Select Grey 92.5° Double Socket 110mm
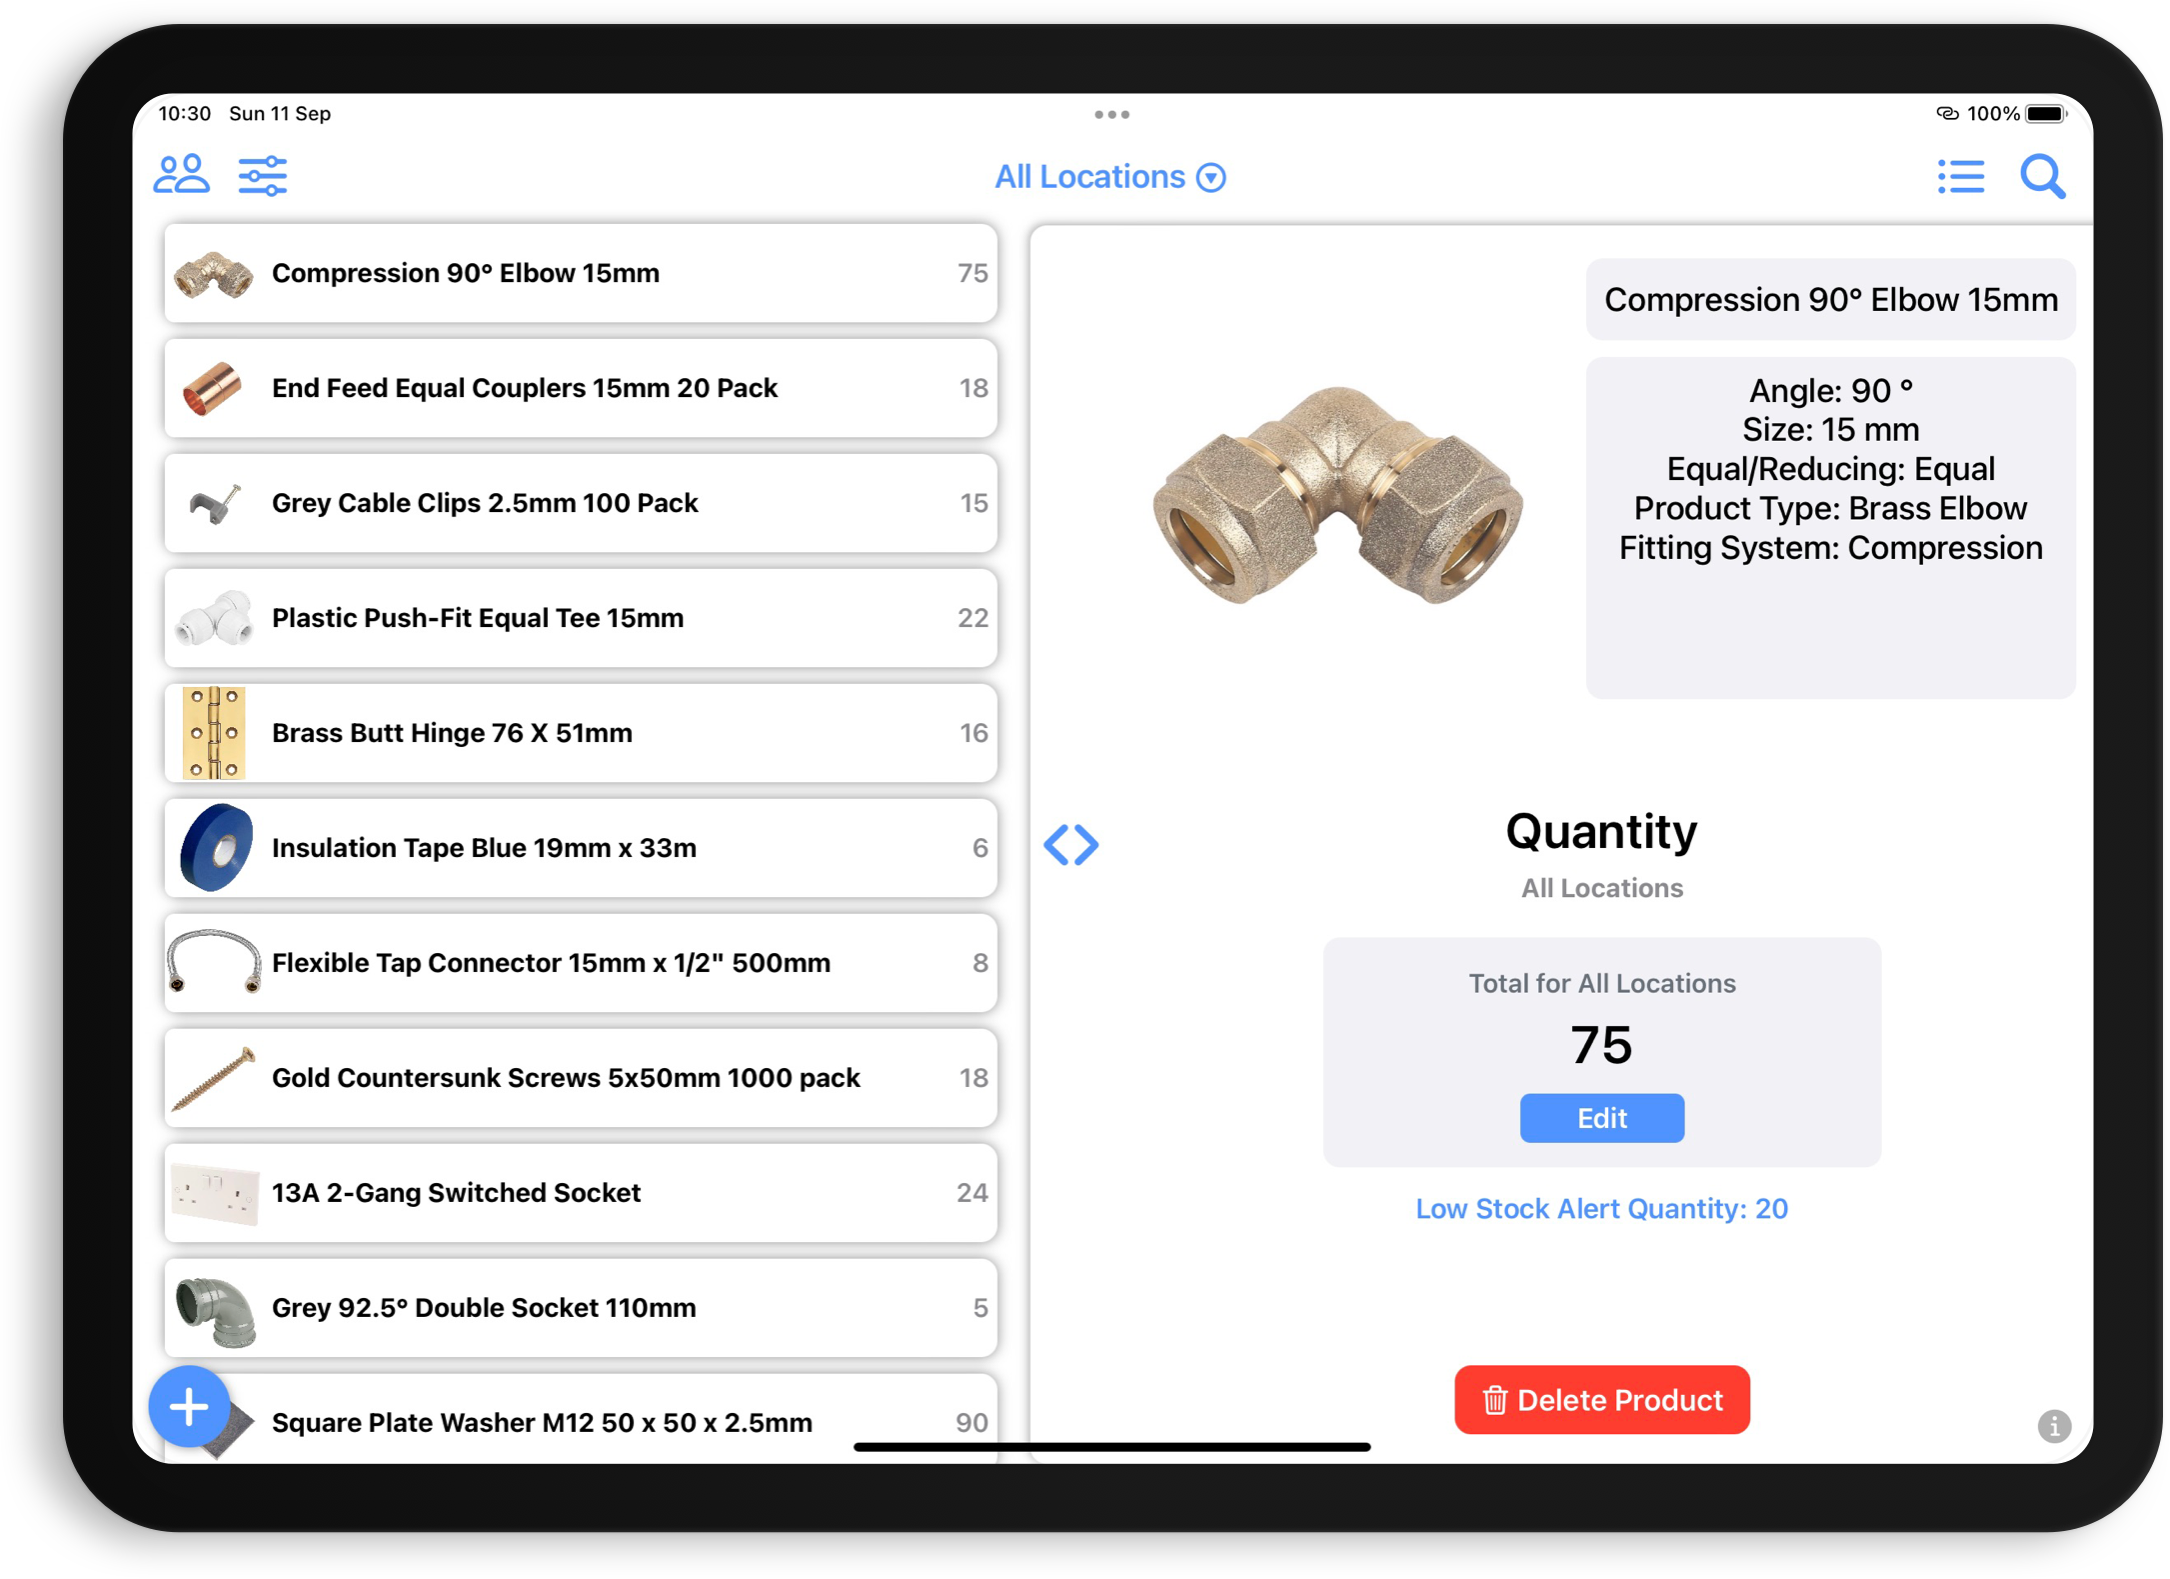Viewport: 2170px width, 1579px height. (x=580, y=1308)
